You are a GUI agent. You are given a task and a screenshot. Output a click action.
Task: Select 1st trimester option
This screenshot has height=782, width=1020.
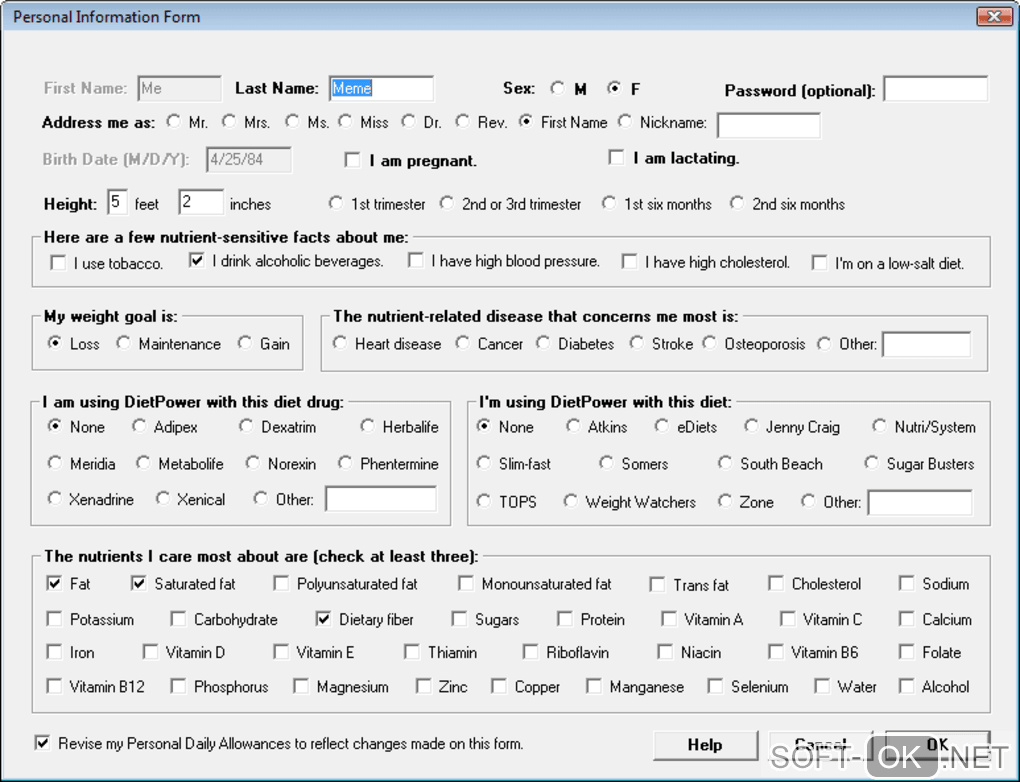tap(336, 204)
